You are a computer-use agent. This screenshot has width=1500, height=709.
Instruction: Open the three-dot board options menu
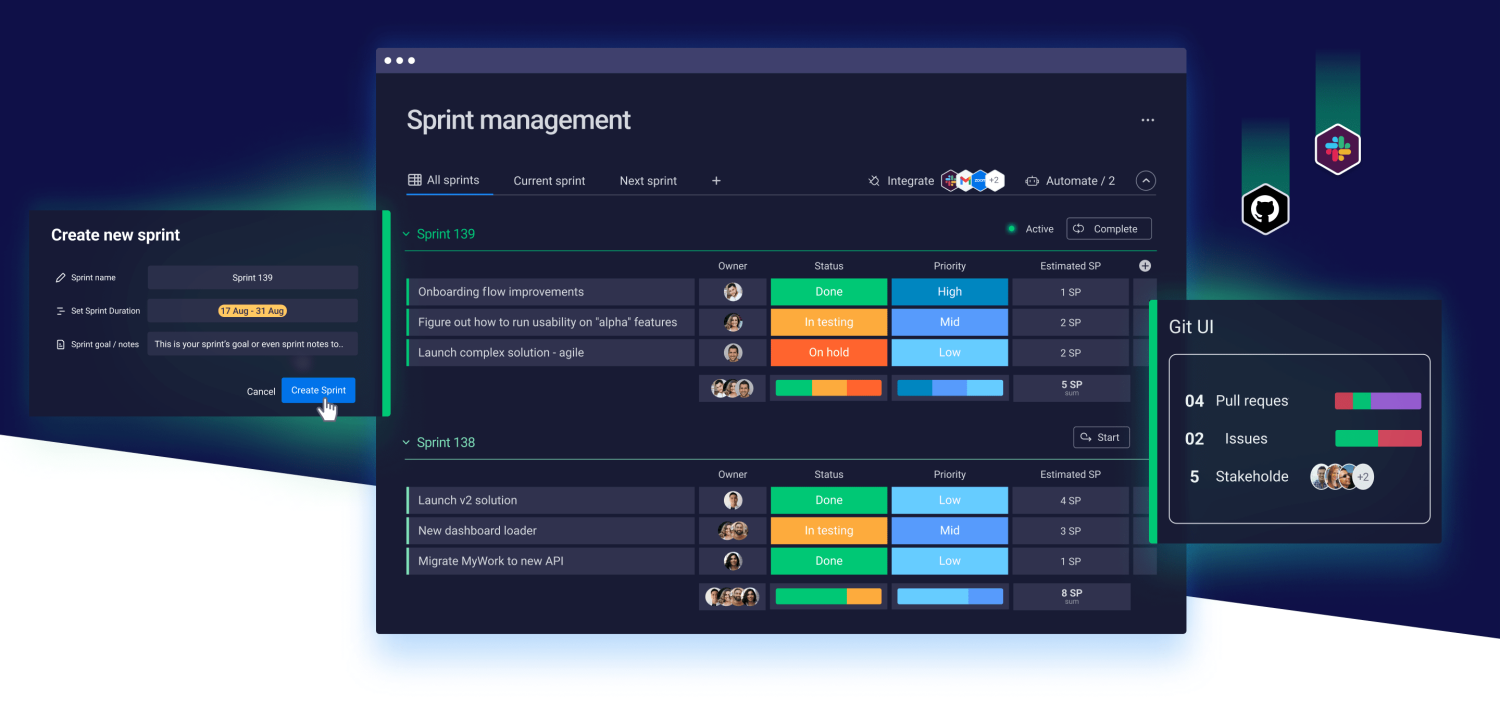[1148, 120]
